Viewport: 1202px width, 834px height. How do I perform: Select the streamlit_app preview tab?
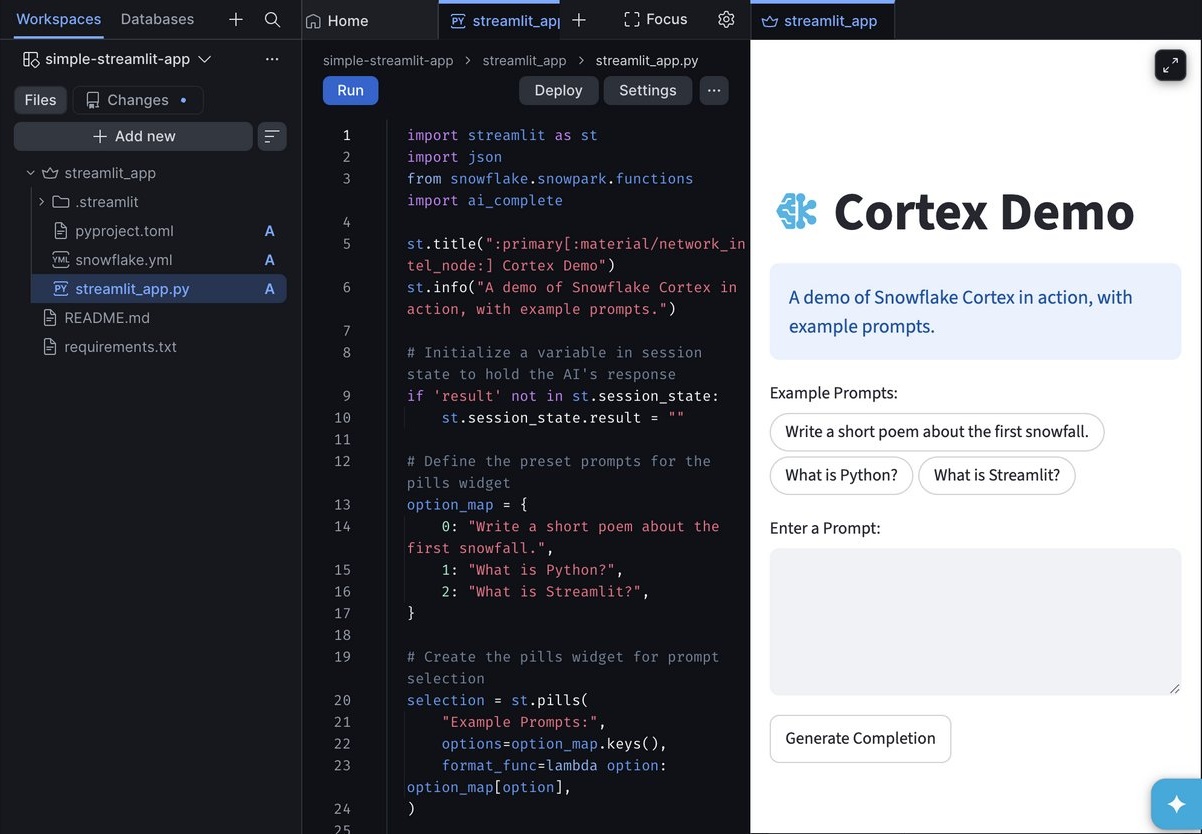click(820, 20)
